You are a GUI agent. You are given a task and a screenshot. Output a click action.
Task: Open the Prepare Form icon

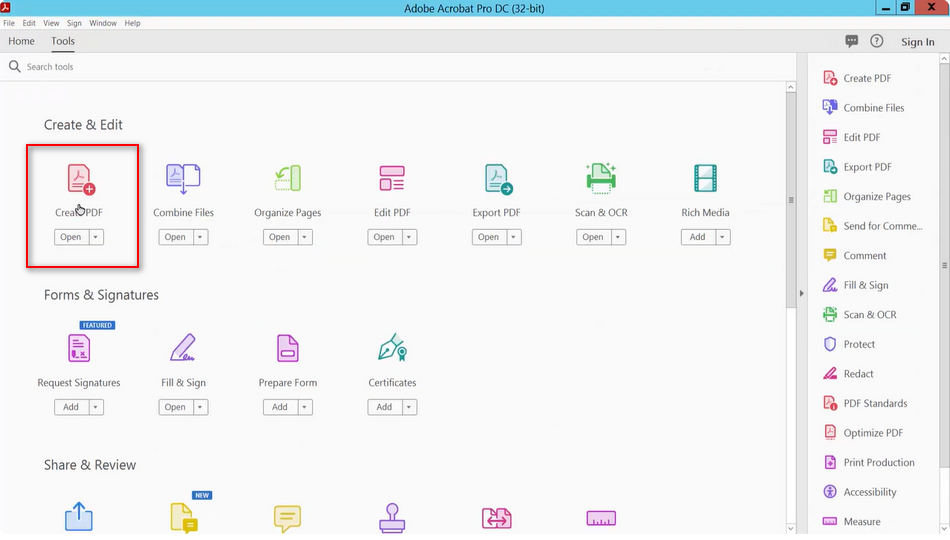(288, 348)
